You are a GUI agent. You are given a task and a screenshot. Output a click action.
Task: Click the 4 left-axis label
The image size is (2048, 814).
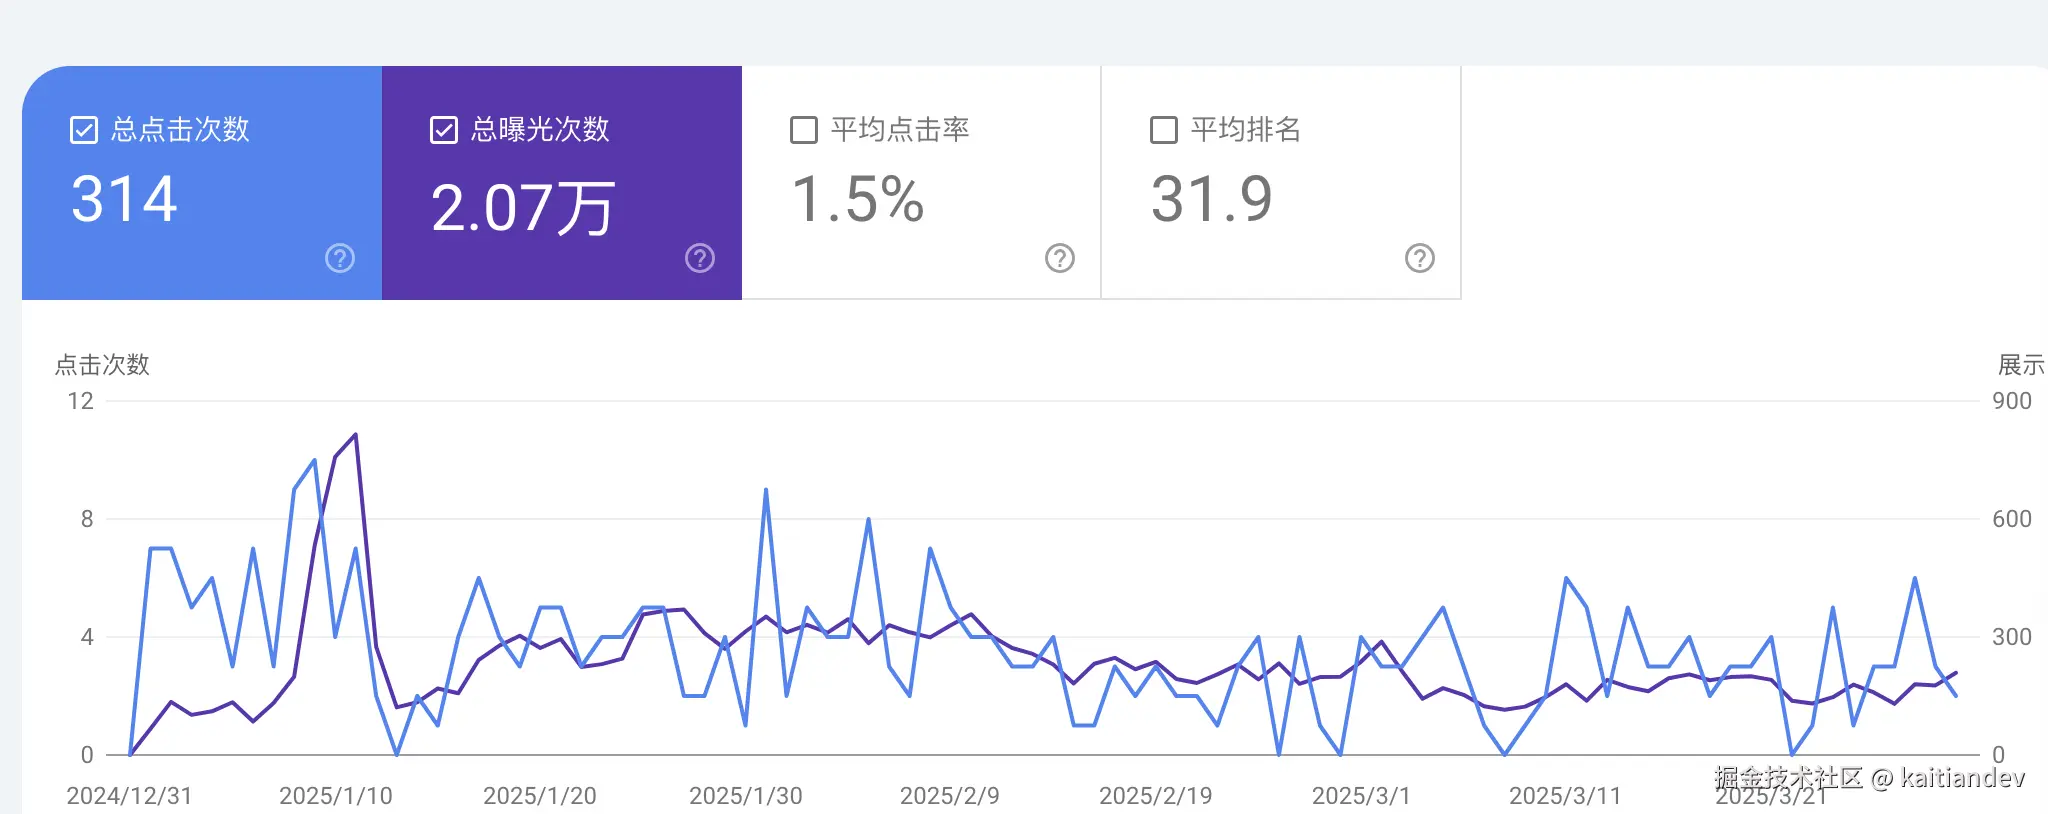tap(87, 637)
